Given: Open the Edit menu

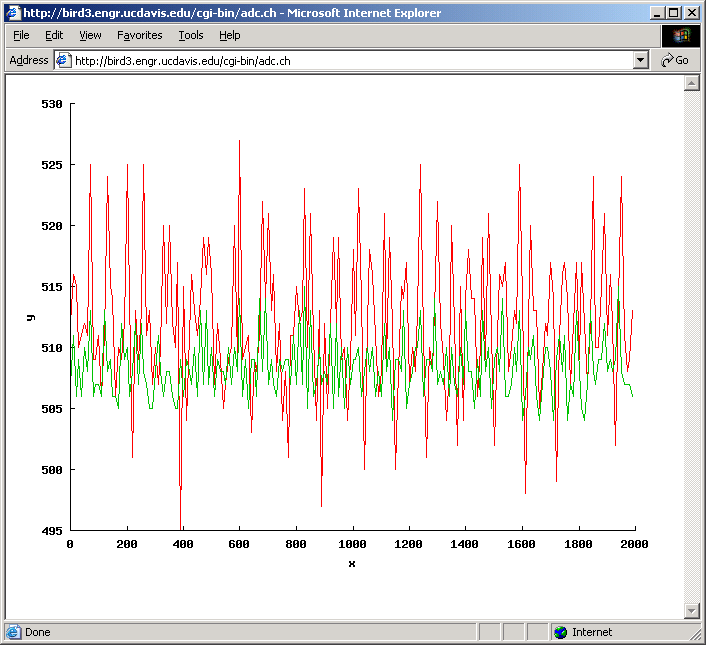Looking at the screenshot, I should [54, 35].
